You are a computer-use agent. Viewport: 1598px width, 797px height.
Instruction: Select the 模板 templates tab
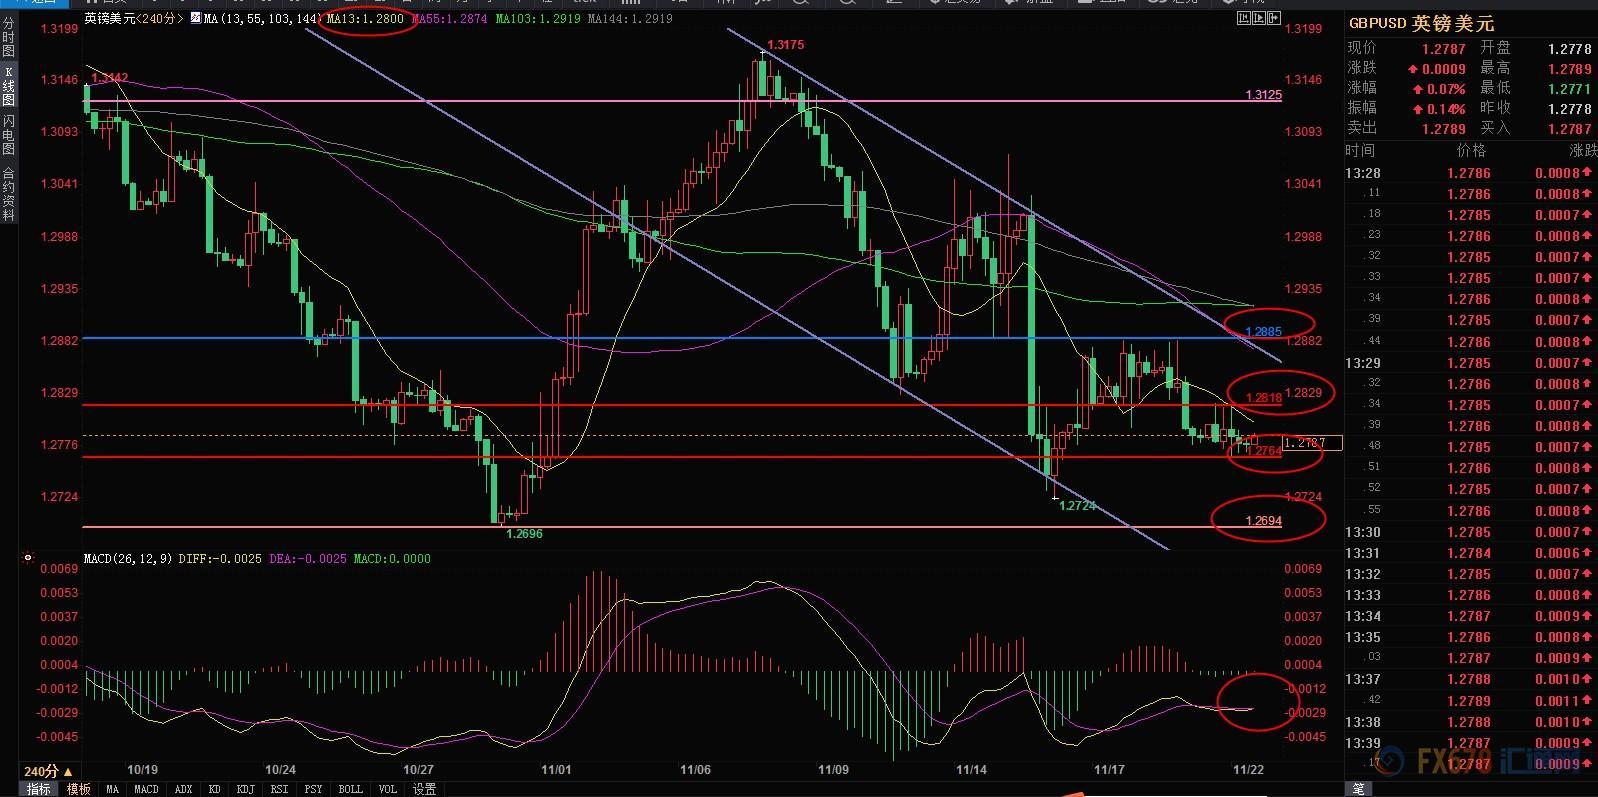tap(78, 789)
